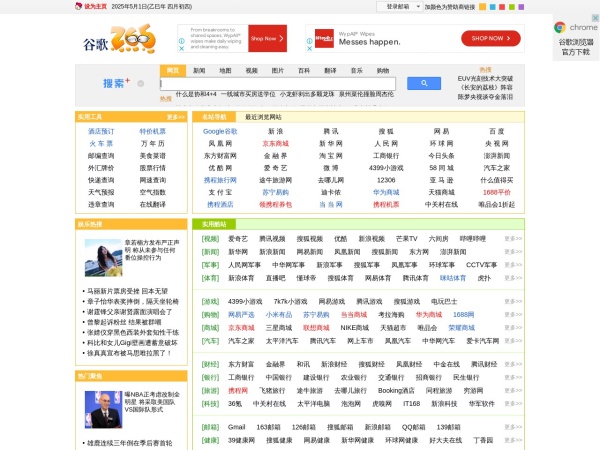Click hot search 什么是协和4+4
This screenshot has width=600, height=450.
click(x=196, y=94)
